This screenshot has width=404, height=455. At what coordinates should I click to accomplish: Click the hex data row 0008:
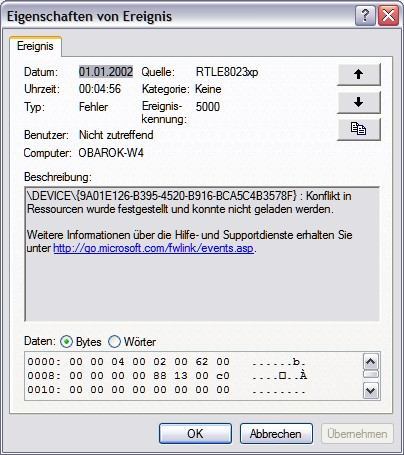coord(167,376)
